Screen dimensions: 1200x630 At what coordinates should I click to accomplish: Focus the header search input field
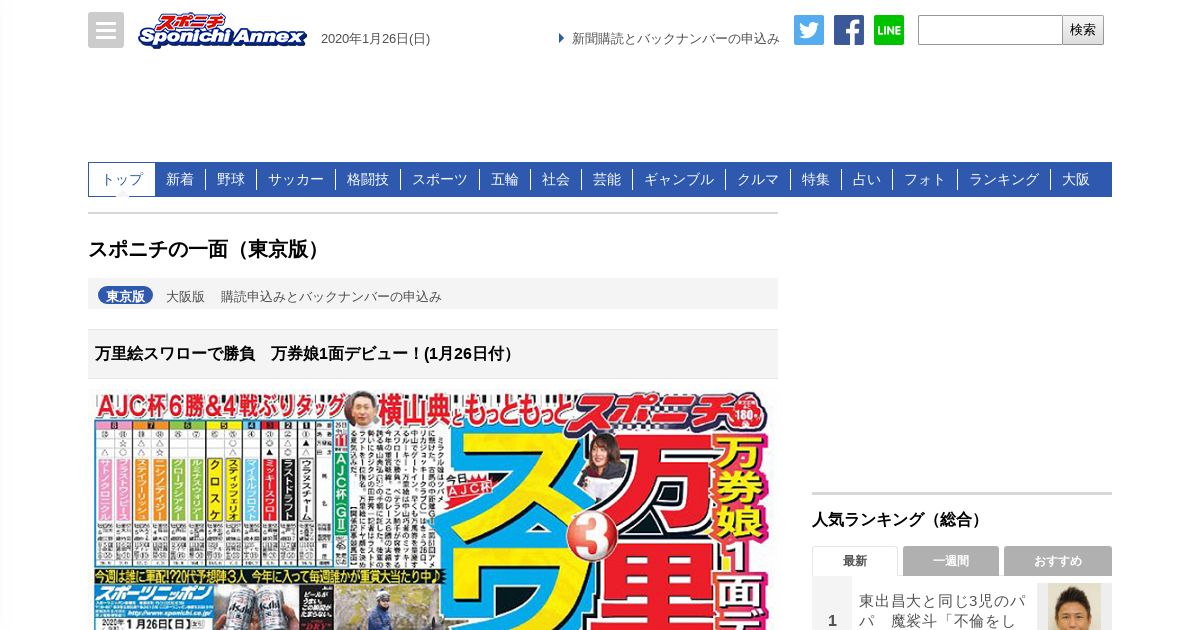pyautogui.click(x=990, y=30)
